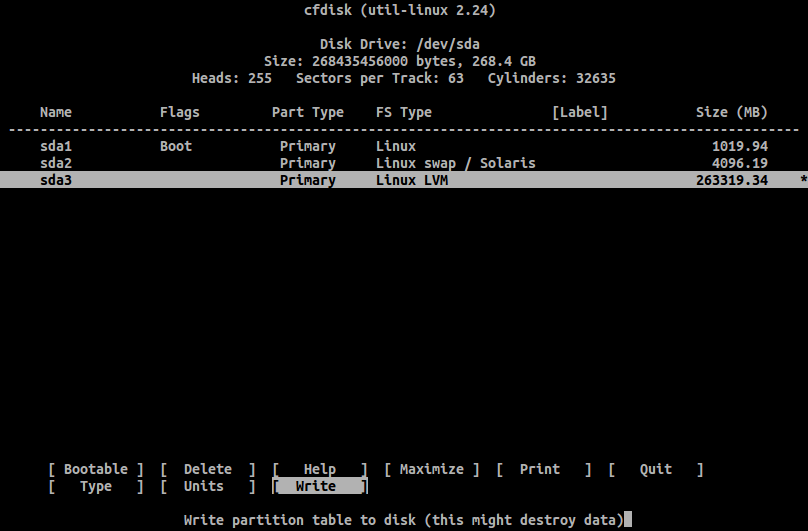Viewport: 808px width, 531px height.
Task: Select Quit to exit cfdisk
Action: click(656, 469)
